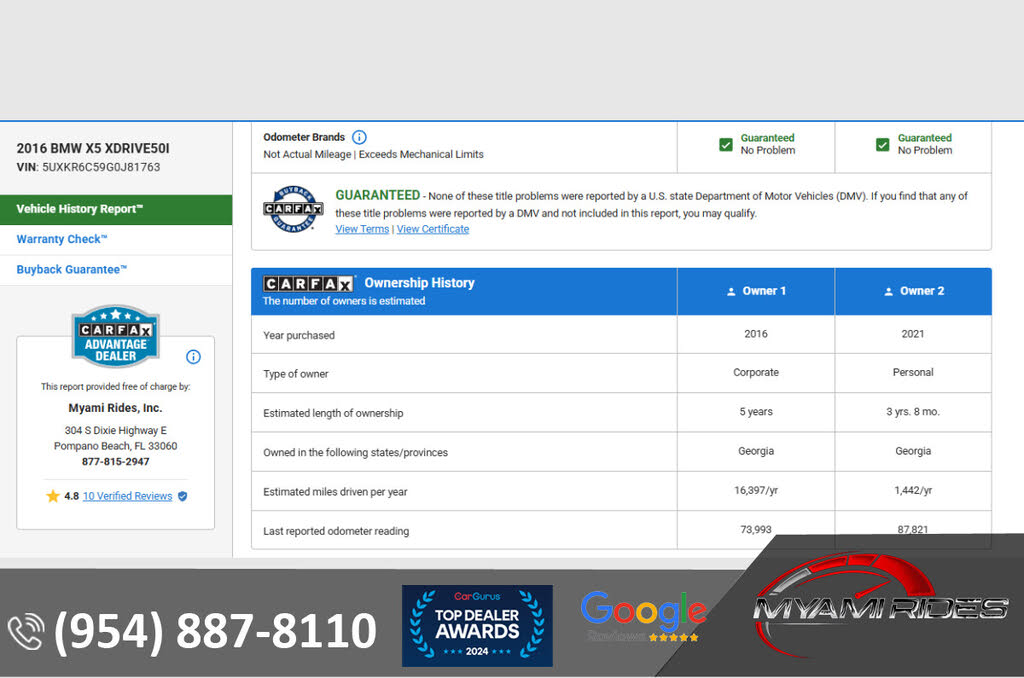Click the 3 yrs. 8 mo. cell
Image resolution: width=1024 pixels, height=678 pixels.
(x=913, y=412)
